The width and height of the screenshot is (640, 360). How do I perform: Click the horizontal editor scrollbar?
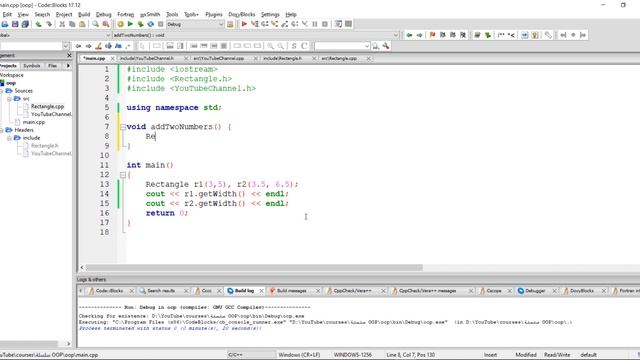[x=254, y=268]
